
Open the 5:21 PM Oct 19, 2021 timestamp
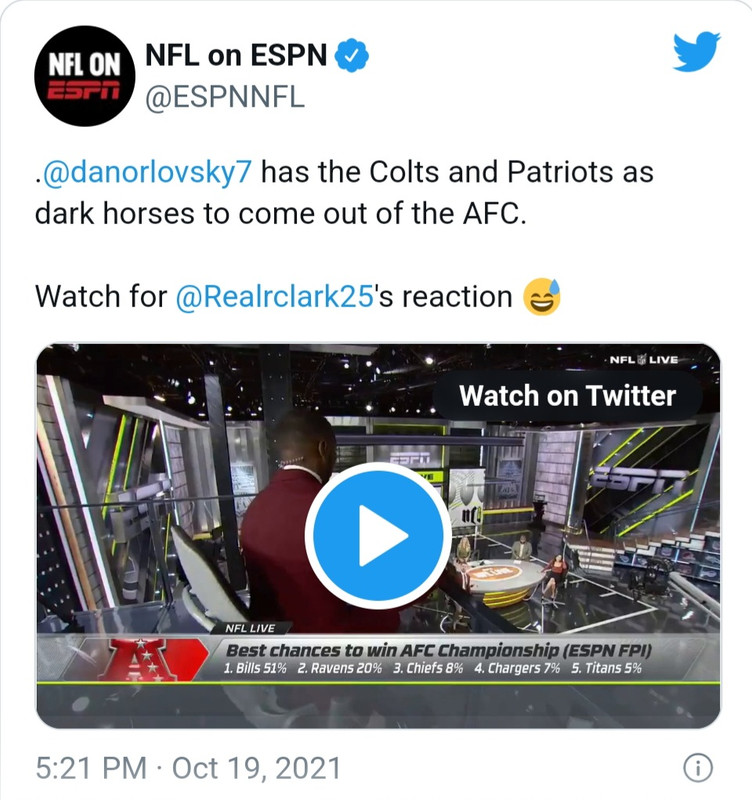point(188,768)
